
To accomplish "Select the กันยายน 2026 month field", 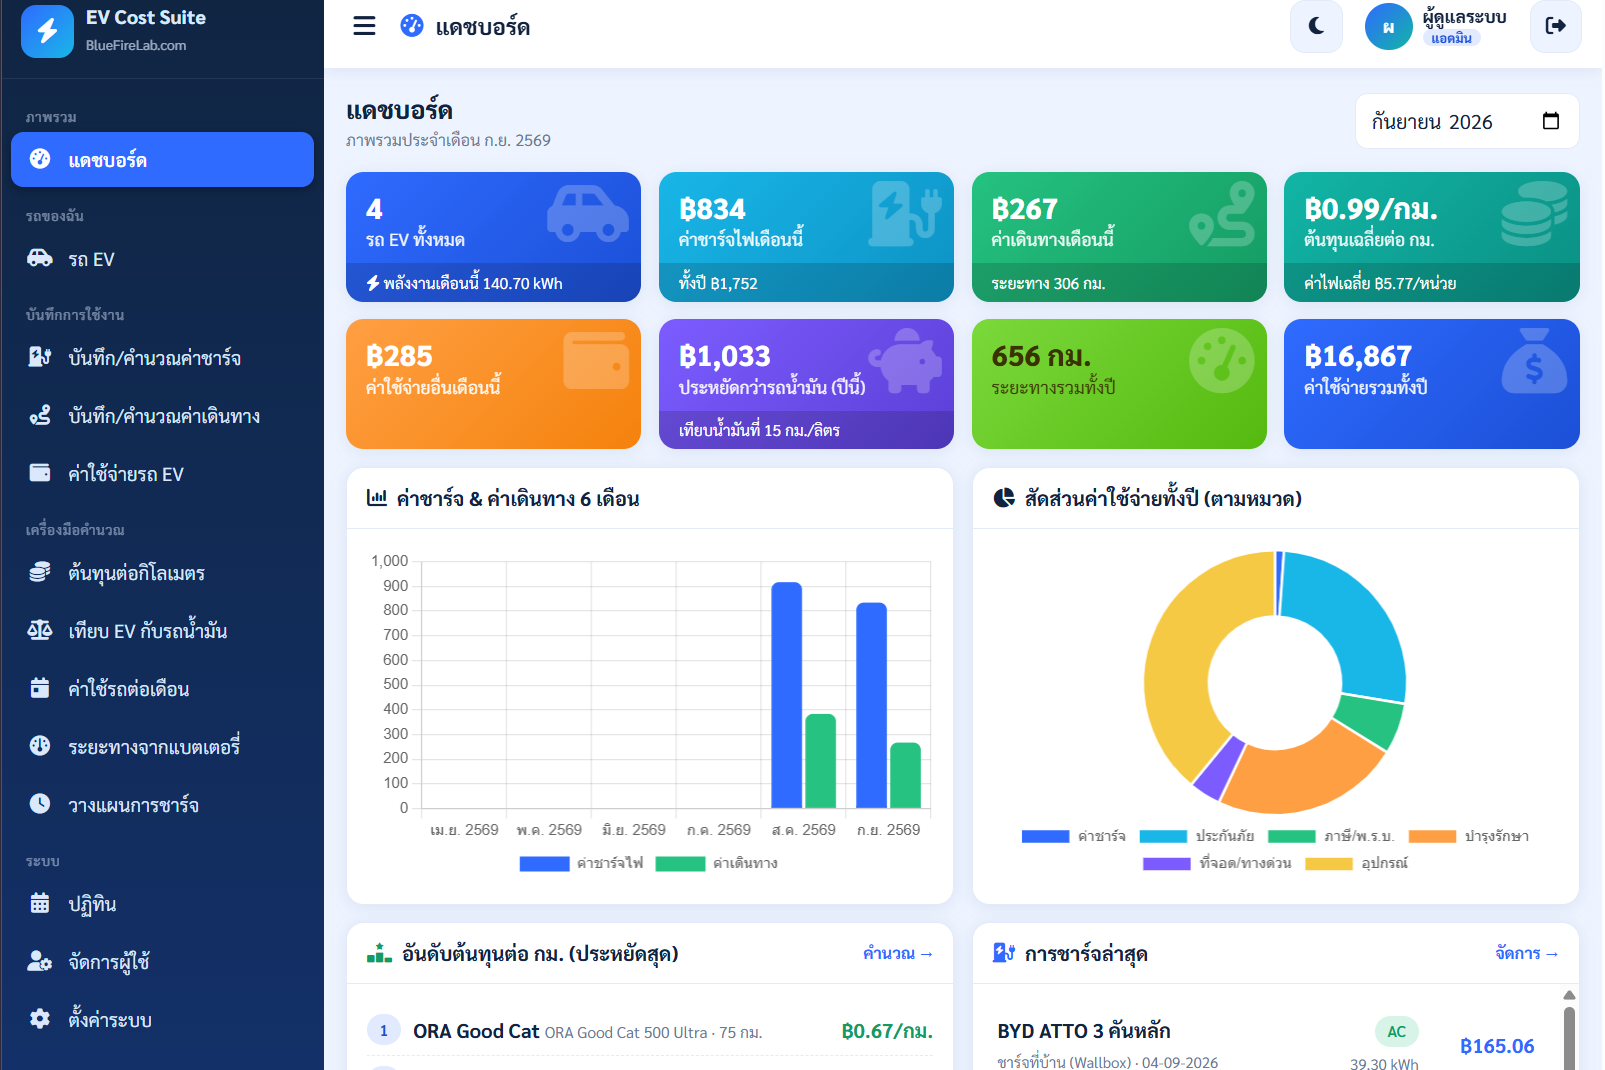I will 1467,121.
